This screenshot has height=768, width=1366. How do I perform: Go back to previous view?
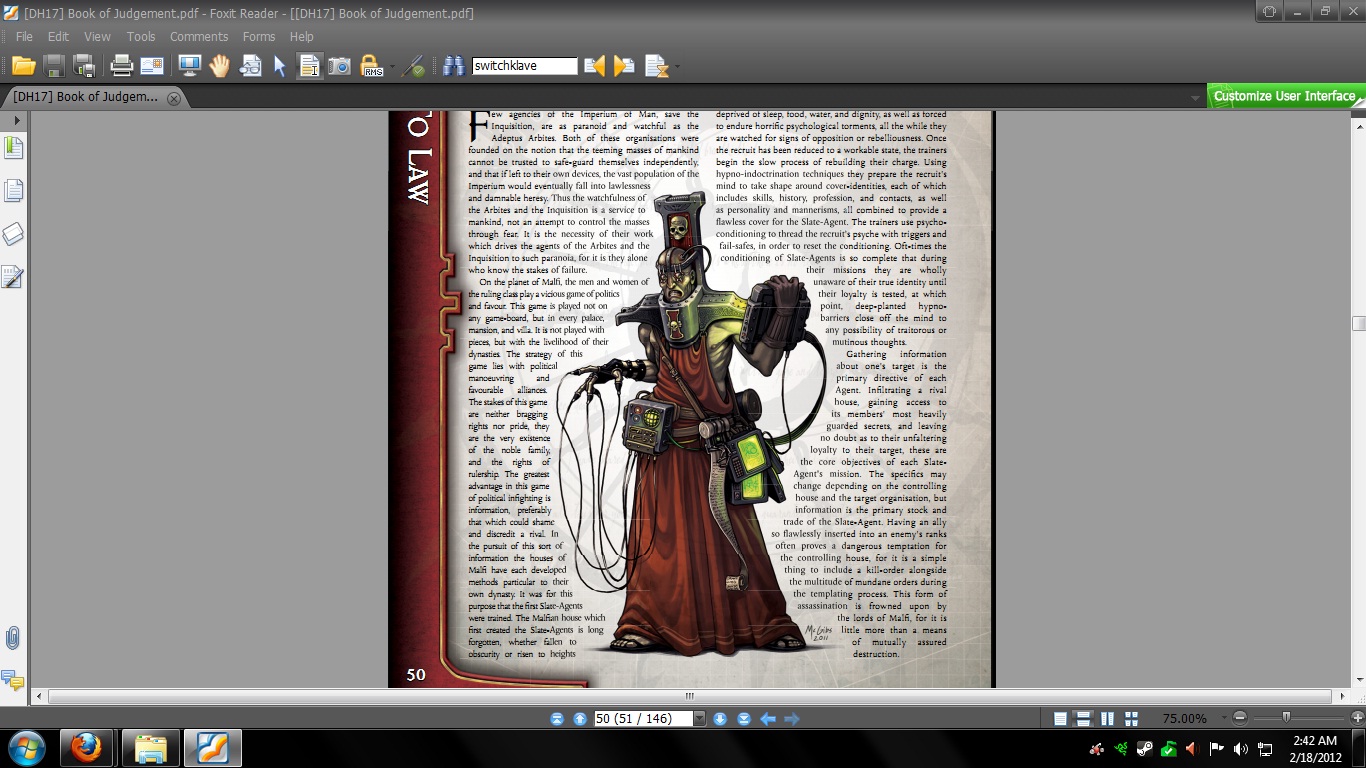[x=768, y=718]
